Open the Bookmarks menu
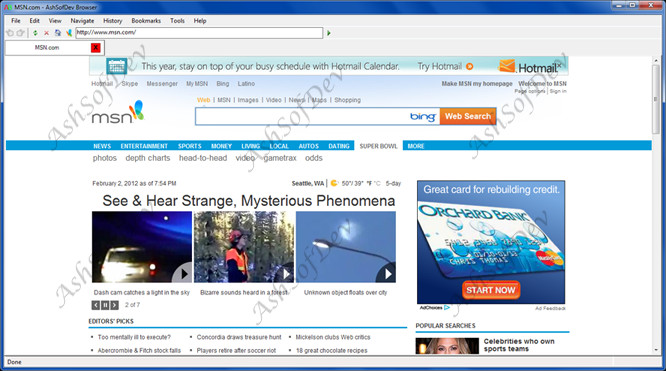 pos(146,20)
